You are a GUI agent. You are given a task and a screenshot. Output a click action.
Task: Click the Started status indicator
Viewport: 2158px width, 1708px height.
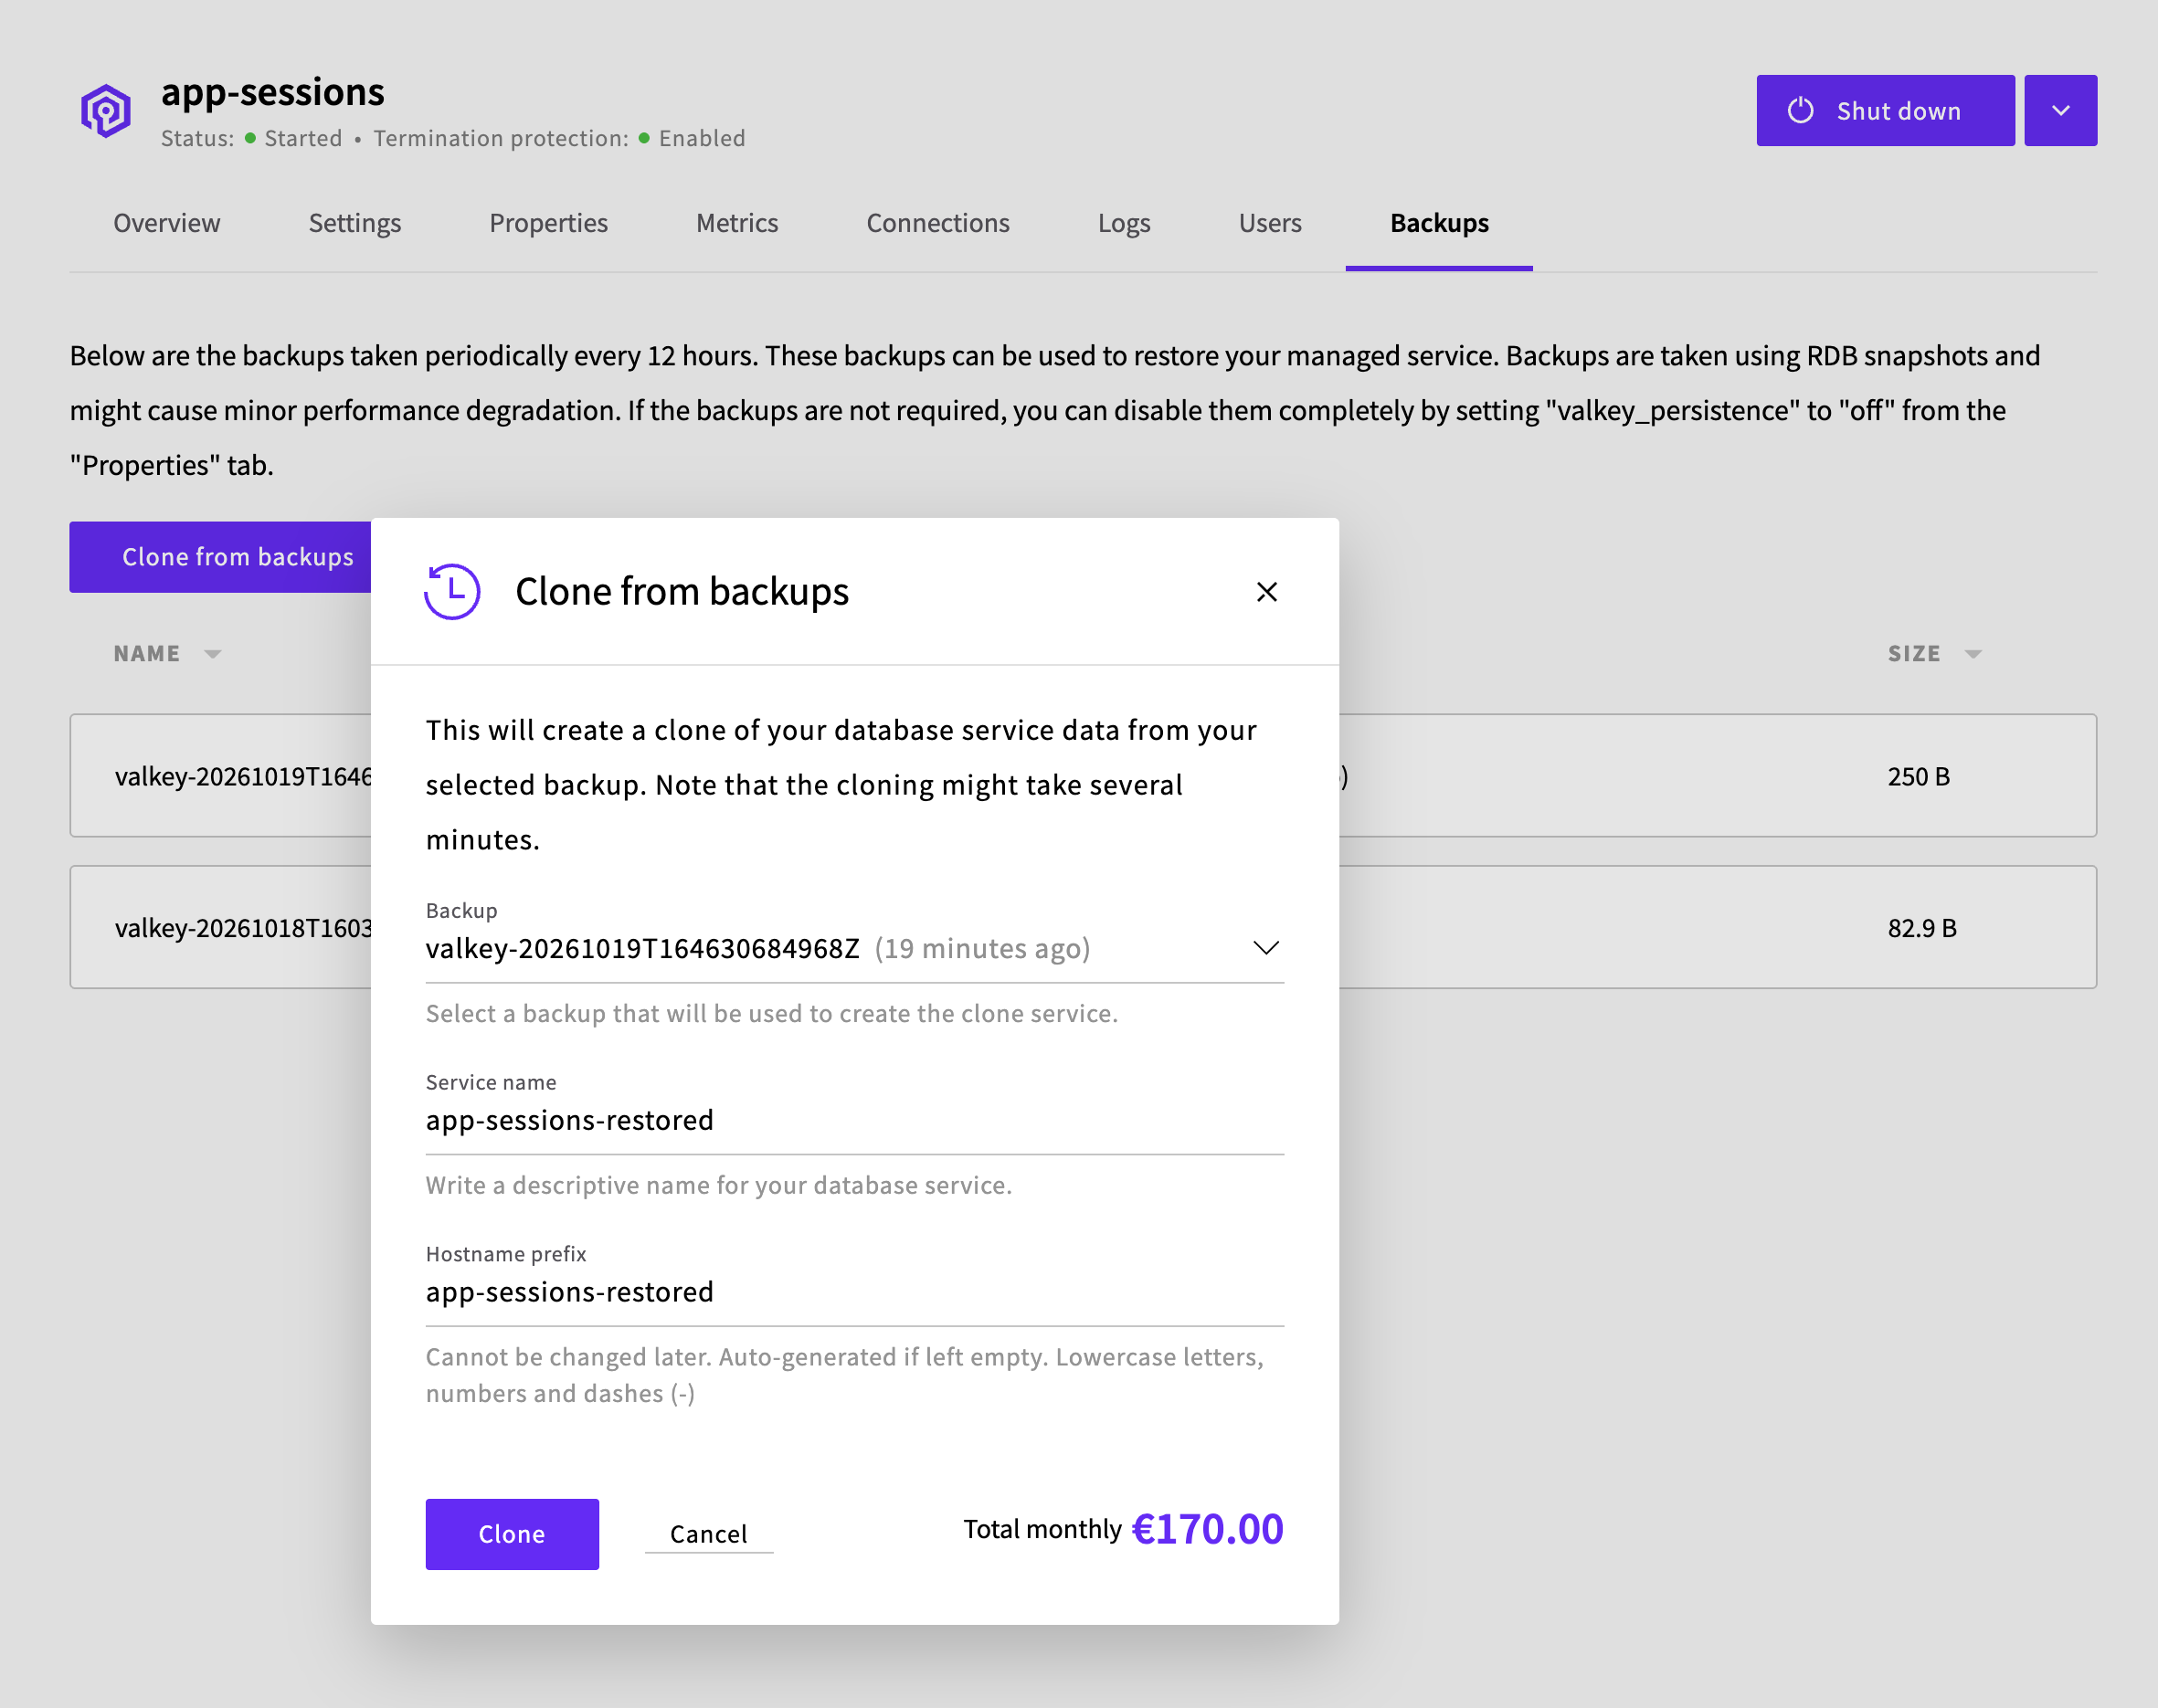point(293,138)
